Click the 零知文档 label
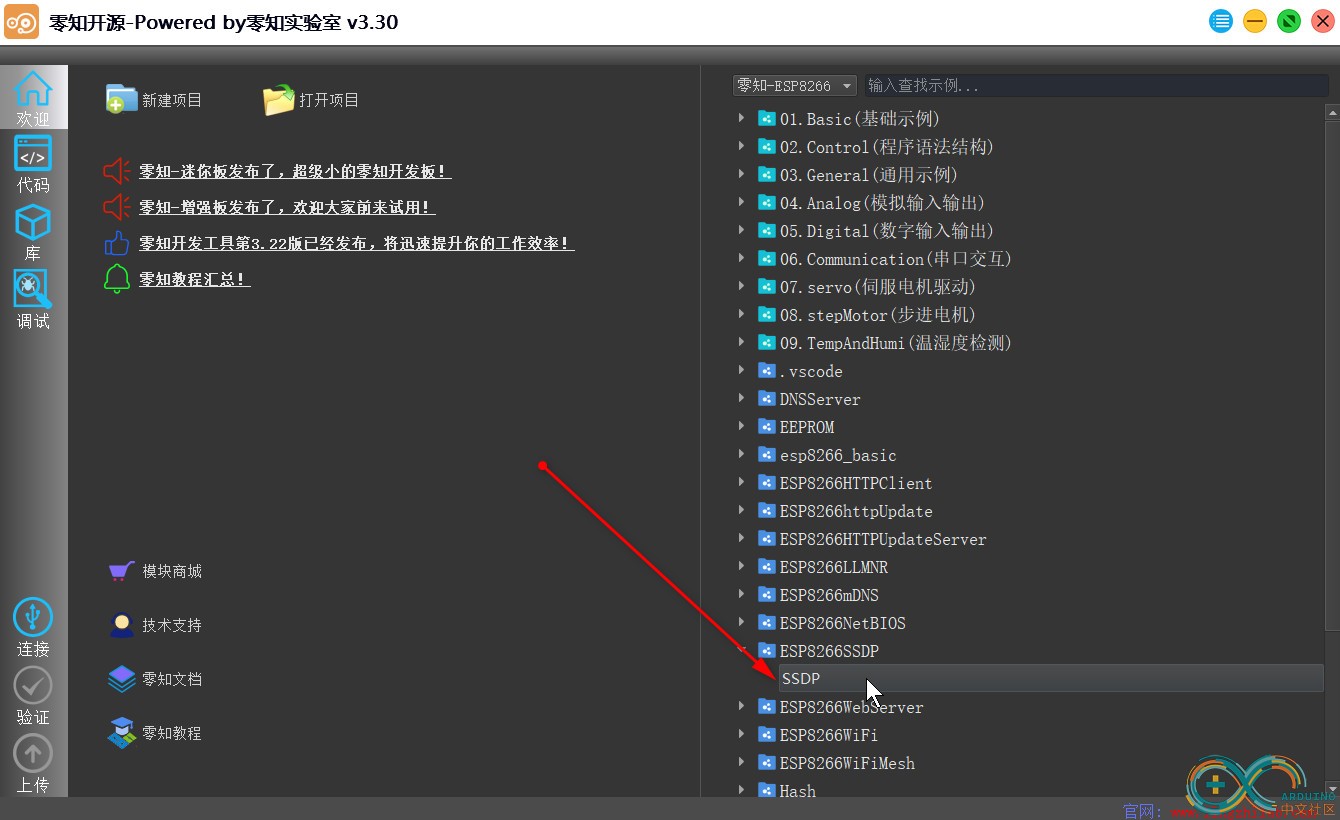Viewport: 1340px width, 820px height. coord(172,679)
